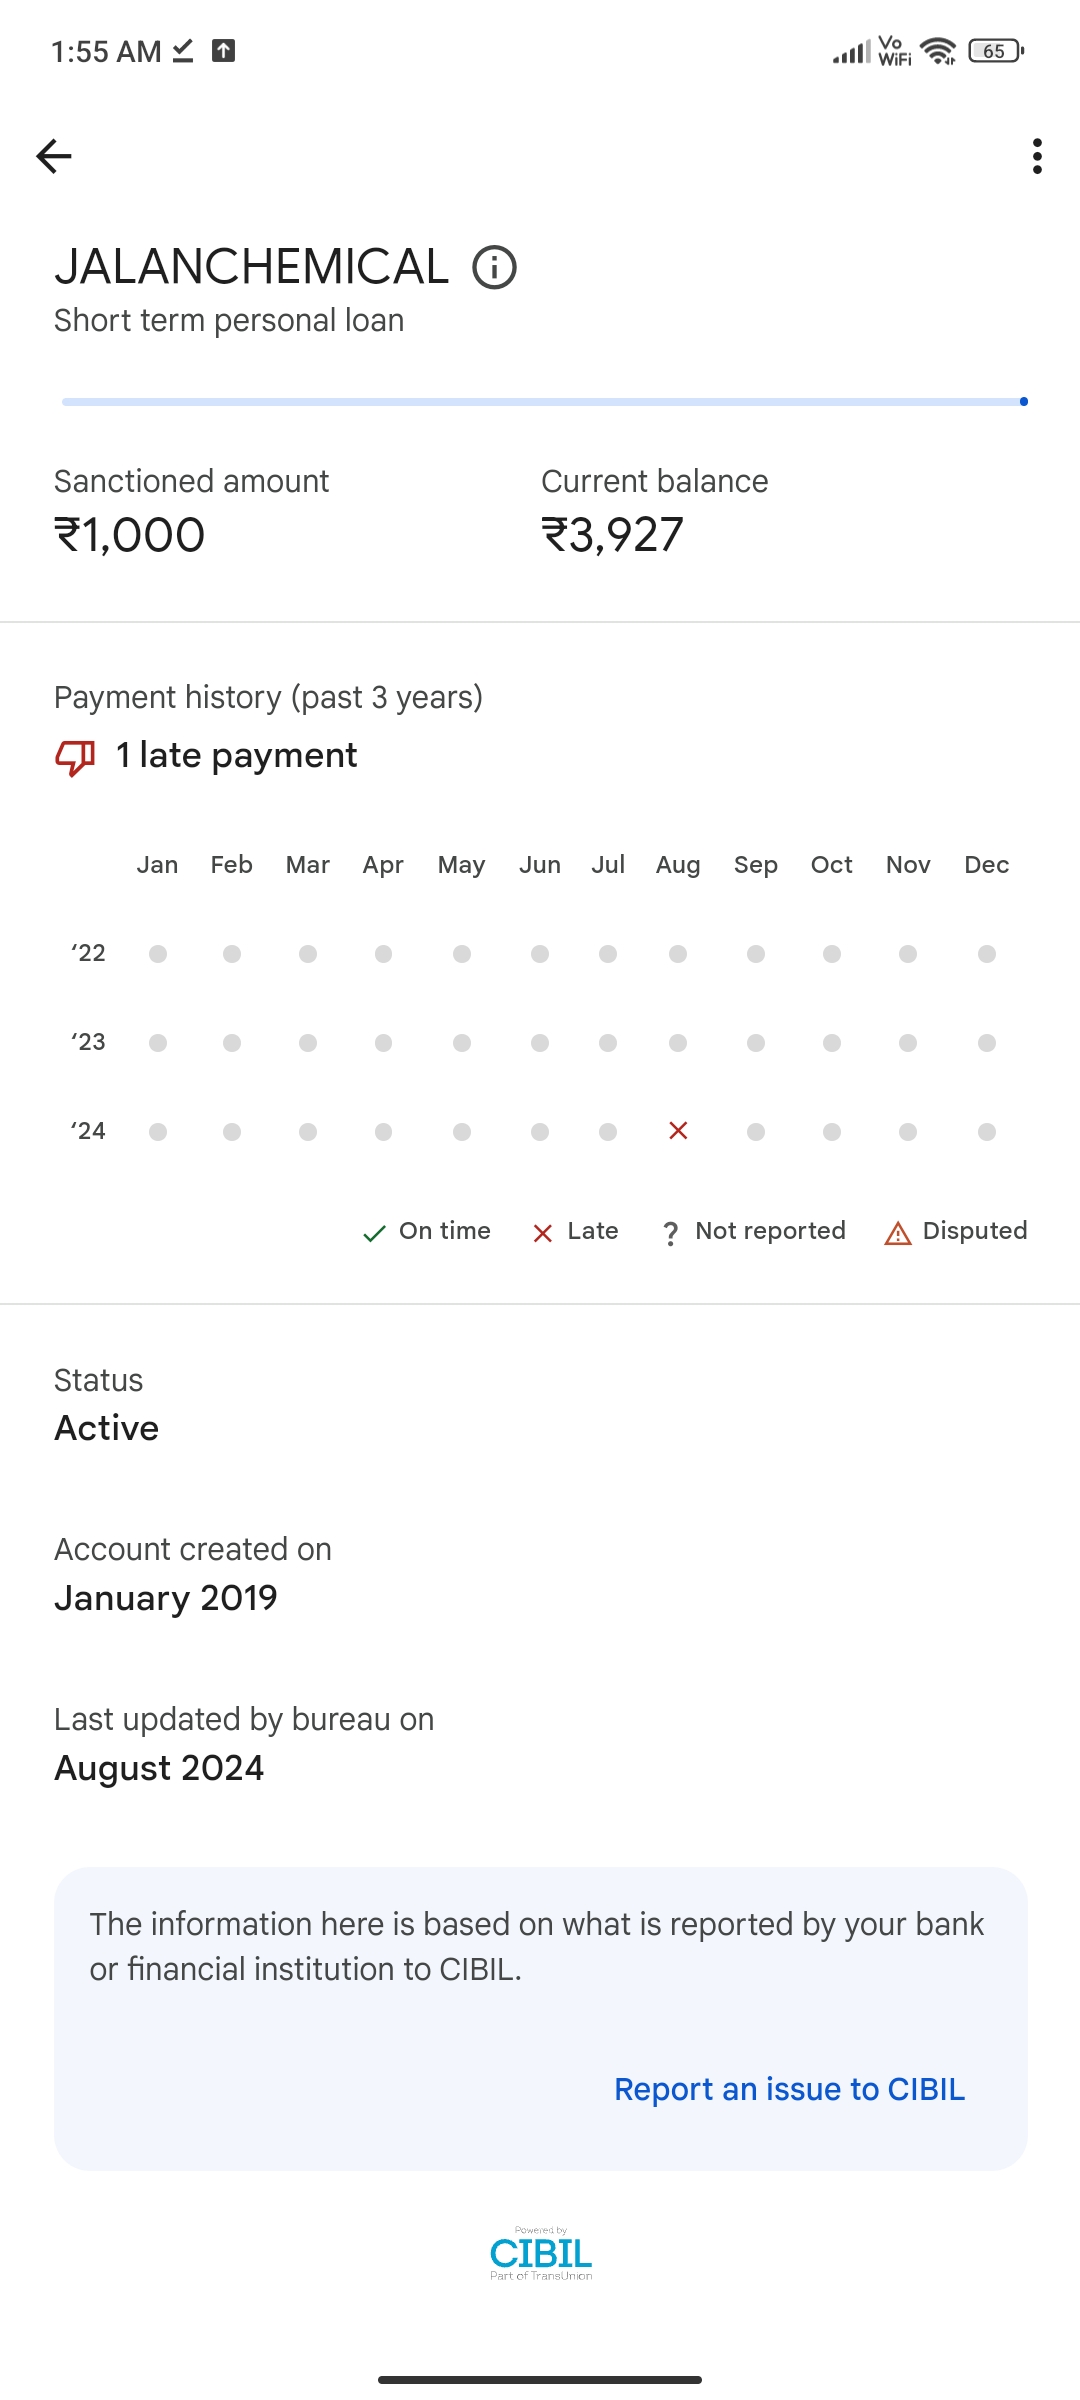Tap the December '23 payment dot
The width and height of the screenshot is (1080, 2400).
coord(987,1043)
